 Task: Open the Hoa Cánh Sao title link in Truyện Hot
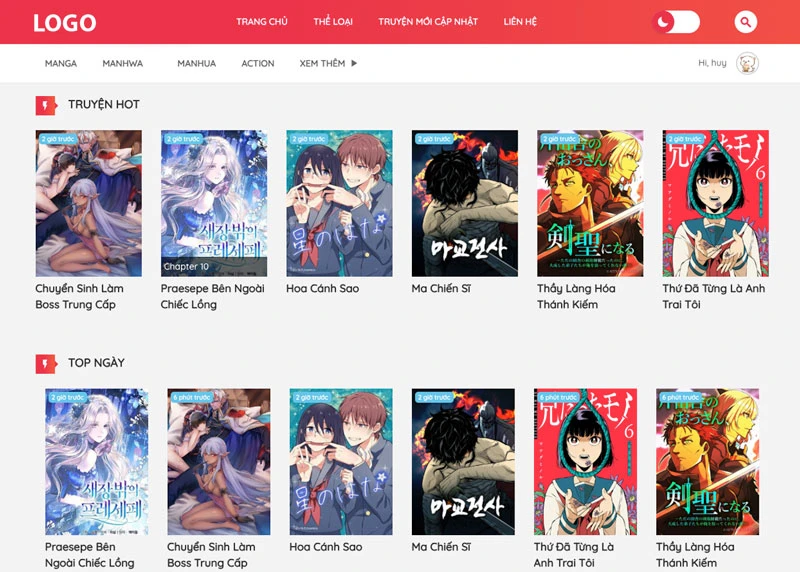322,289
